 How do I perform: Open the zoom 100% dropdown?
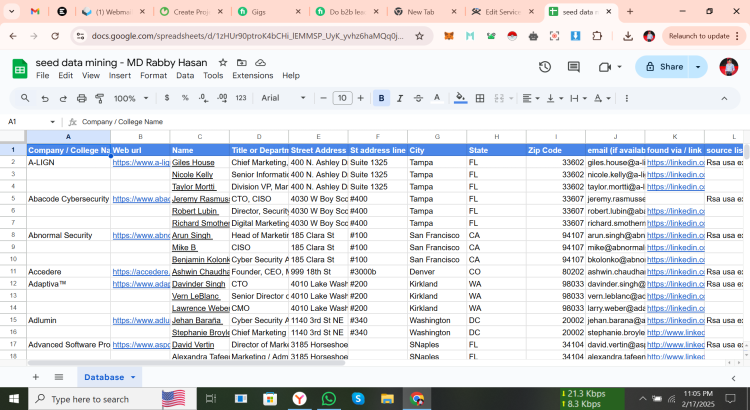click(x=131, y=98)
